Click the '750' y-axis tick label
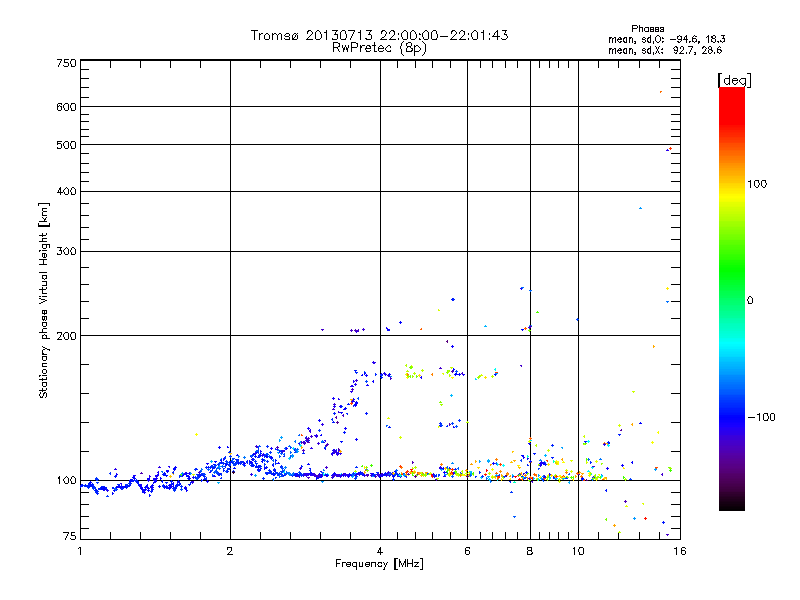This screenshot has width=800, height=600. coord(67,63)
